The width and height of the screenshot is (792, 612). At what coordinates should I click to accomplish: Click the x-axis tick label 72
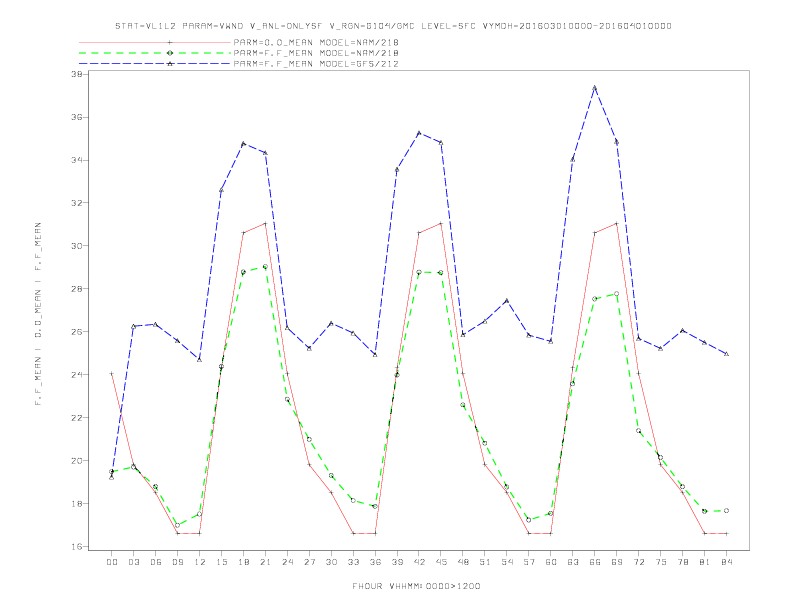[638, 562]
